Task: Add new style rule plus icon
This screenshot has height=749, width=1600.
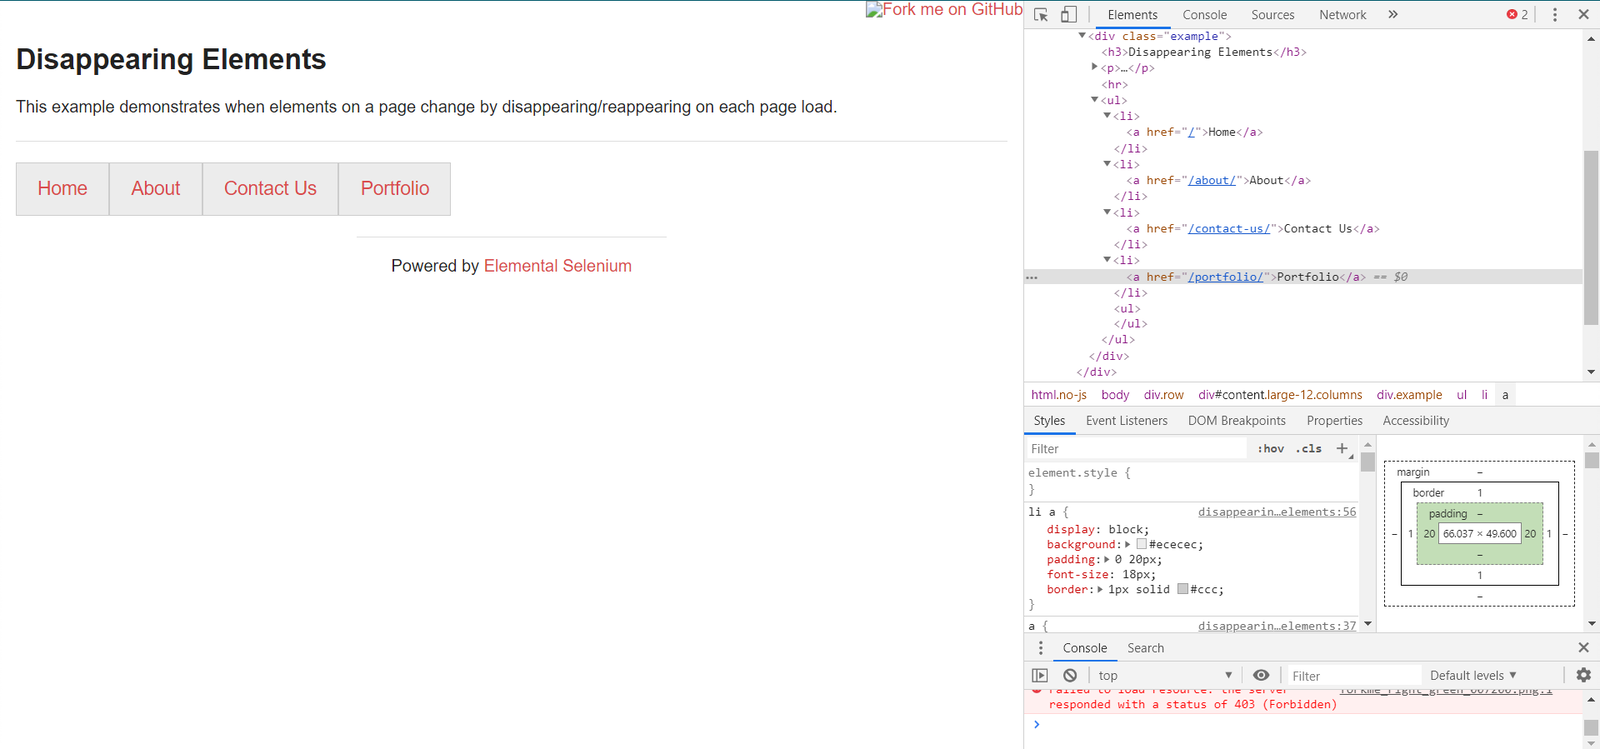Action: click(x=1342, y=449)
